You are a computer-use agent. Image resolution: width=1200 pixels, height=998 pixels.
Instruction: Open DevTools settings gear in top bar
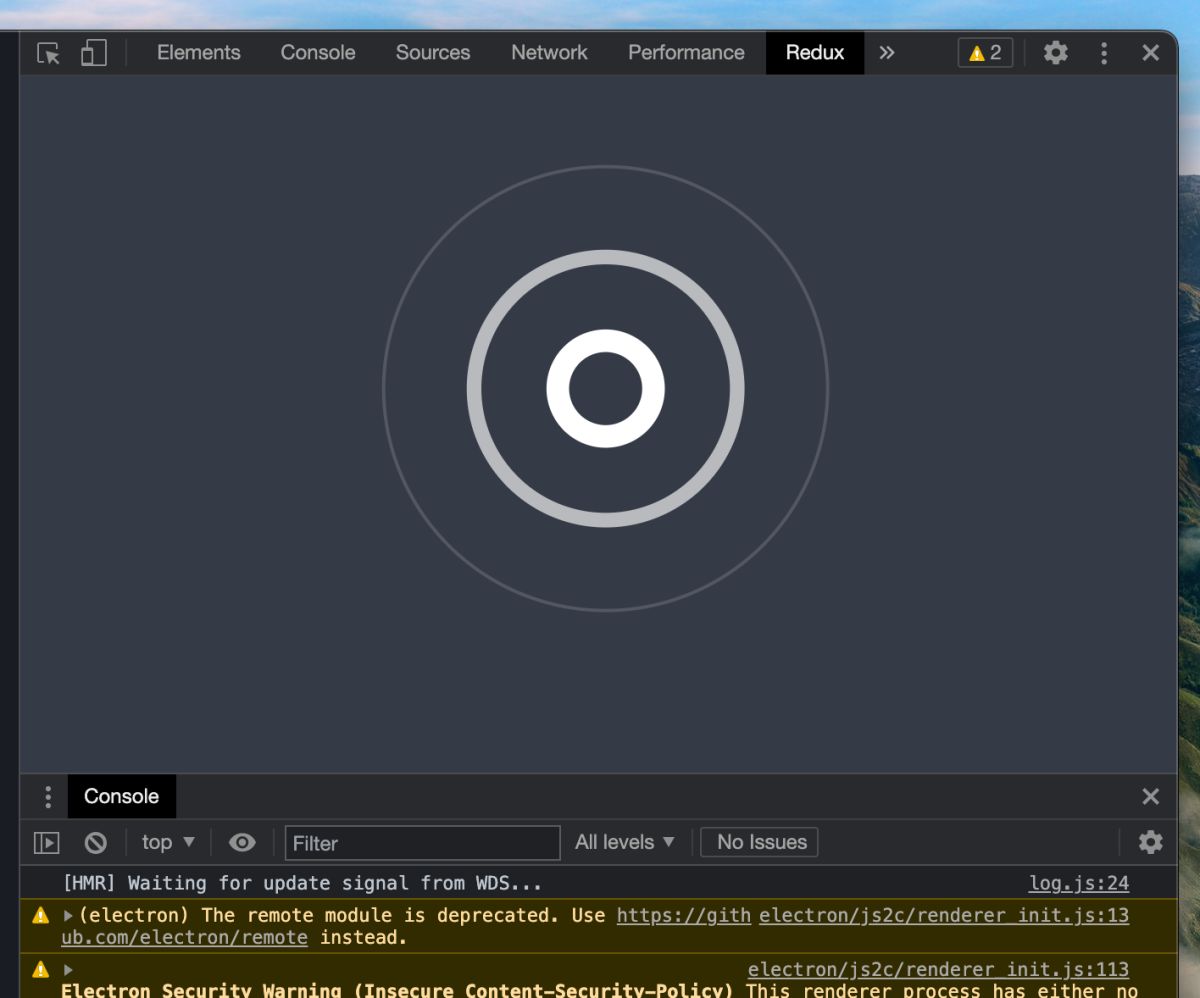(1056, 53)
